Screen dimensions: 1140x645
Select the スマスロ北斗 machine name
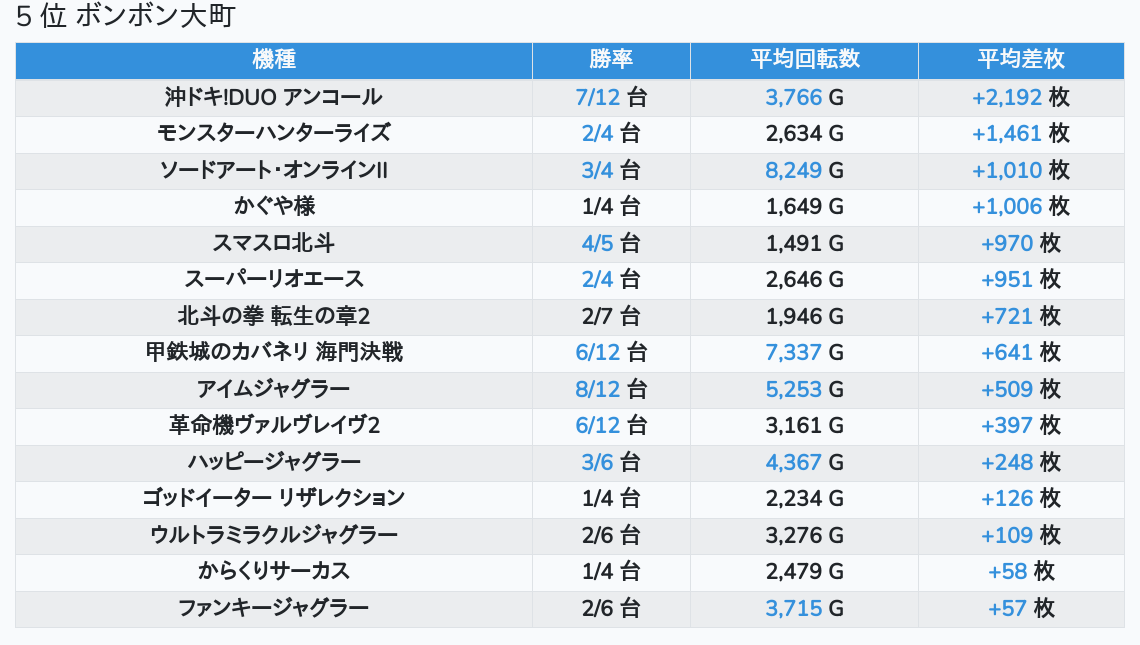[274, 243]
